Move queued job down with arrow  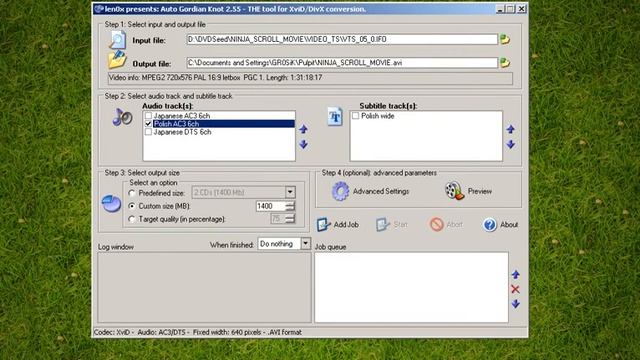516,304
